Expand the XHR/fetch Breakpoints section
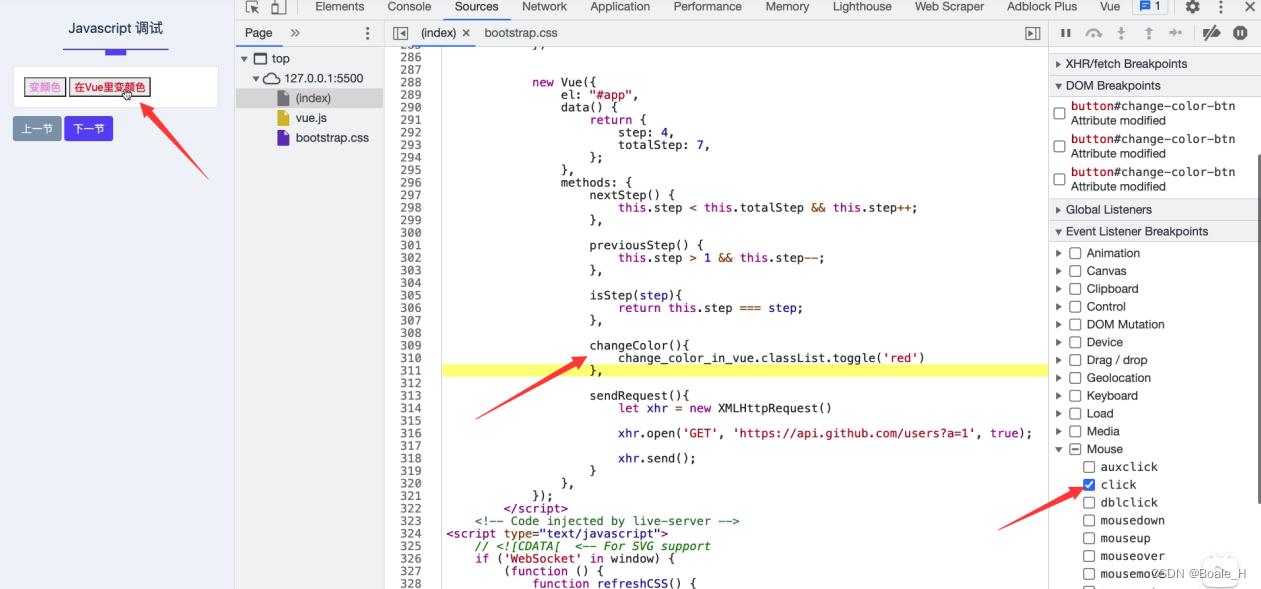Viewport: 1261px width, 589px height. point(1059,63)
